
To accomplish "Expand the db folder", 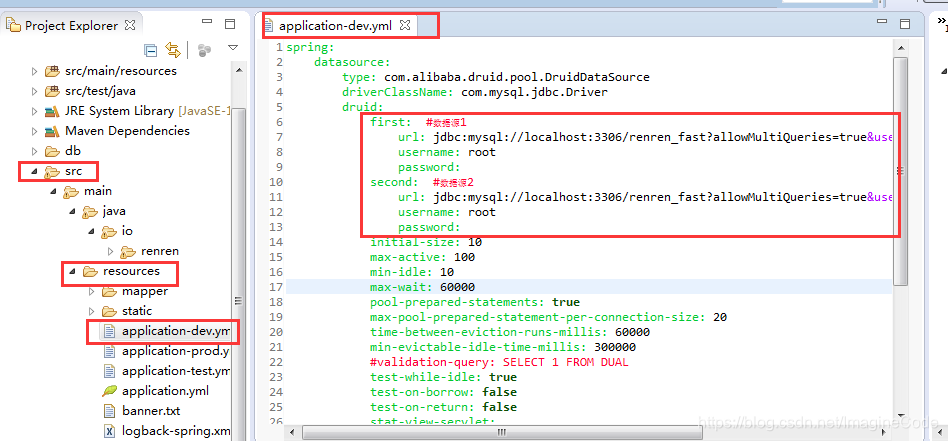I will click(x=34, y=151).
